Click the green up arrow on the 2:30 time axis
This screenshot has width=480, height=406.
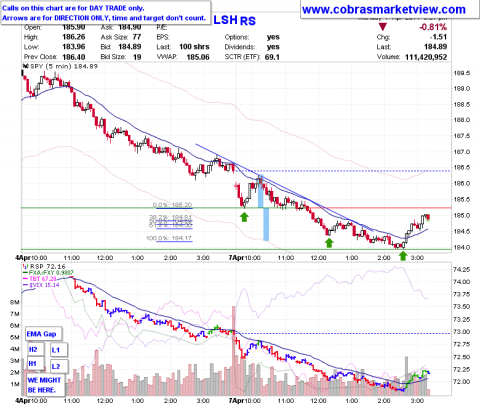coord(403,256)
